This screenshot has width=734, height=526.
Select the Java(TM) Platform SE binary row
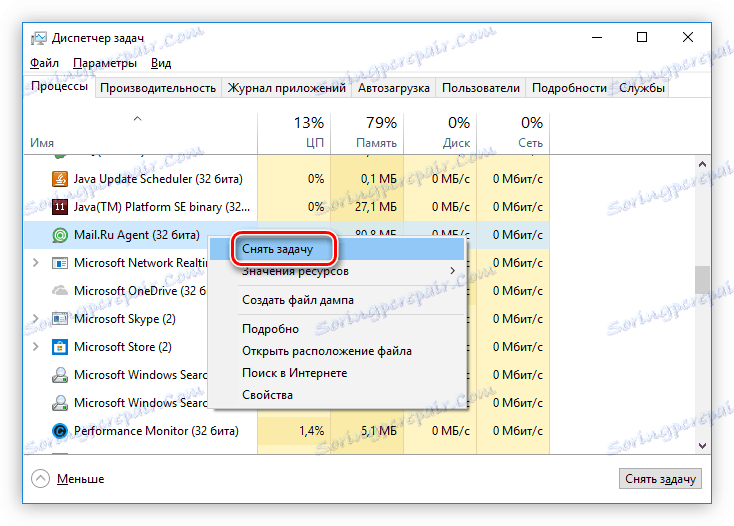pyautogui.click(x=286, y=207)
